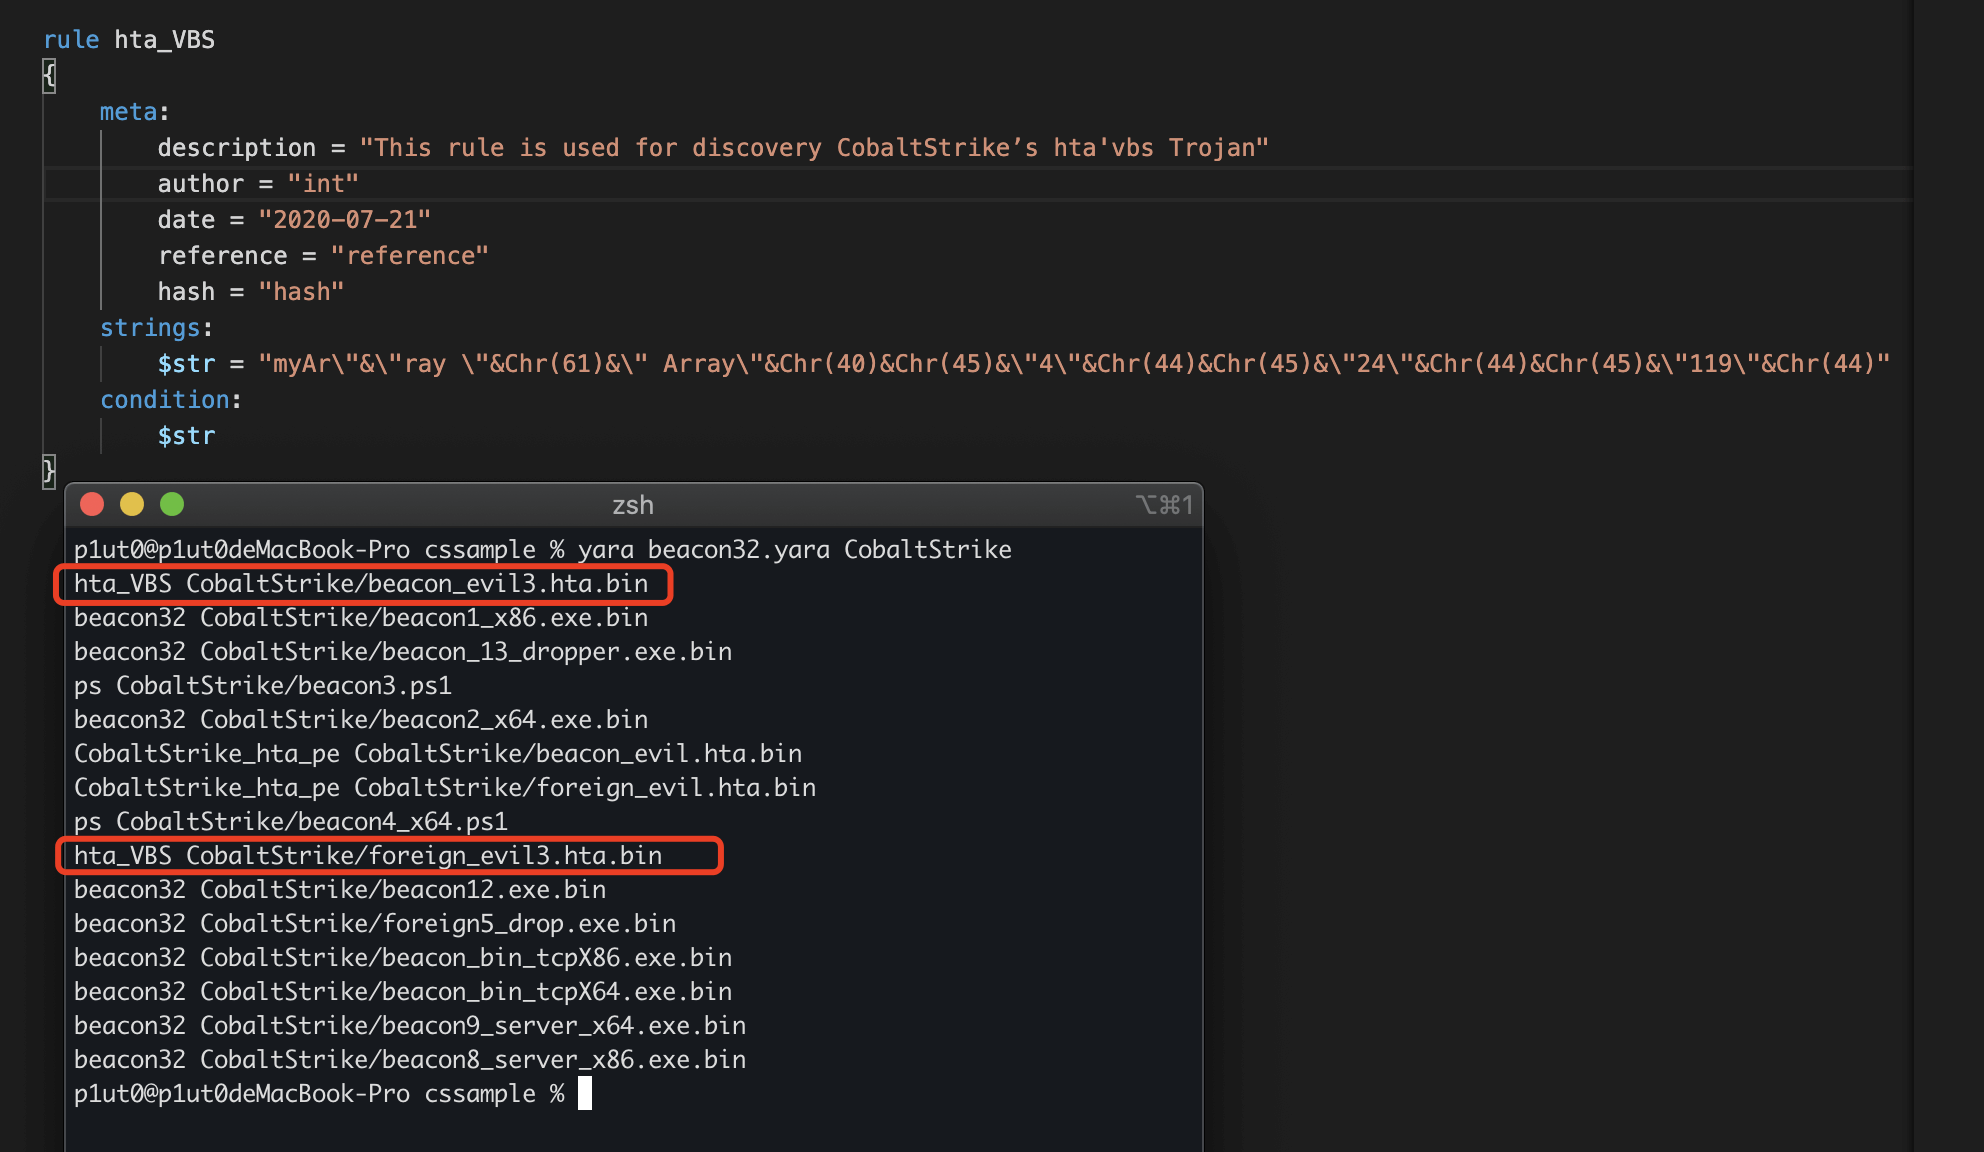Click the closing brace of the rule

(x=49, y=470)
